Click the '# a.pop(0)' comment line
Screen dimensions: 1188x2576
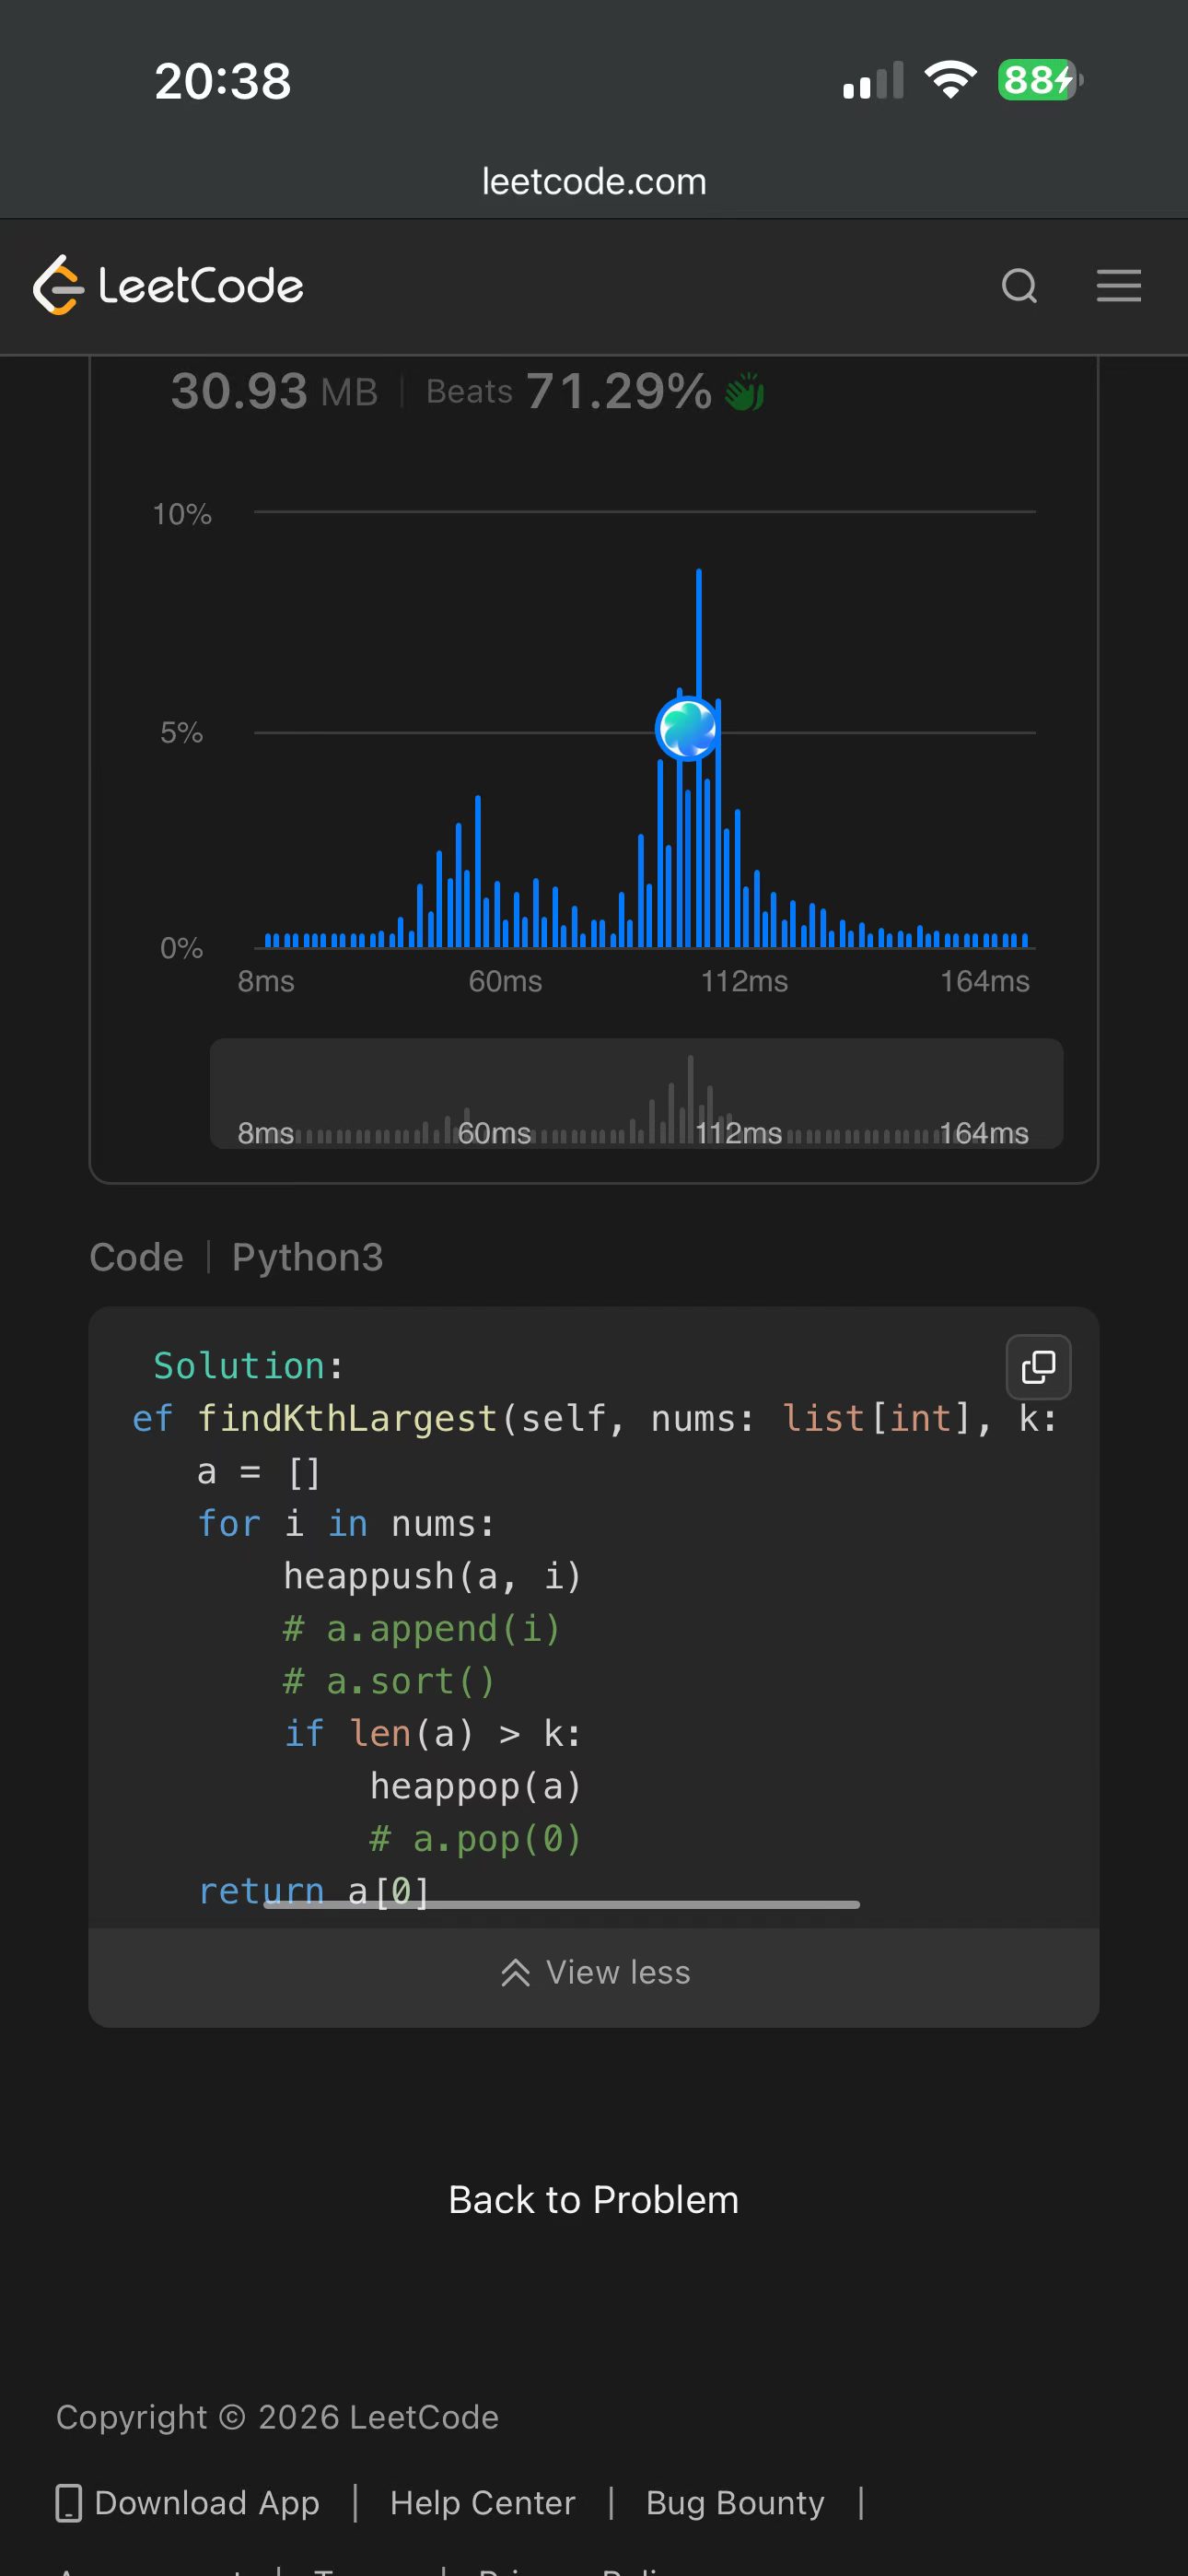[475, 1839]
